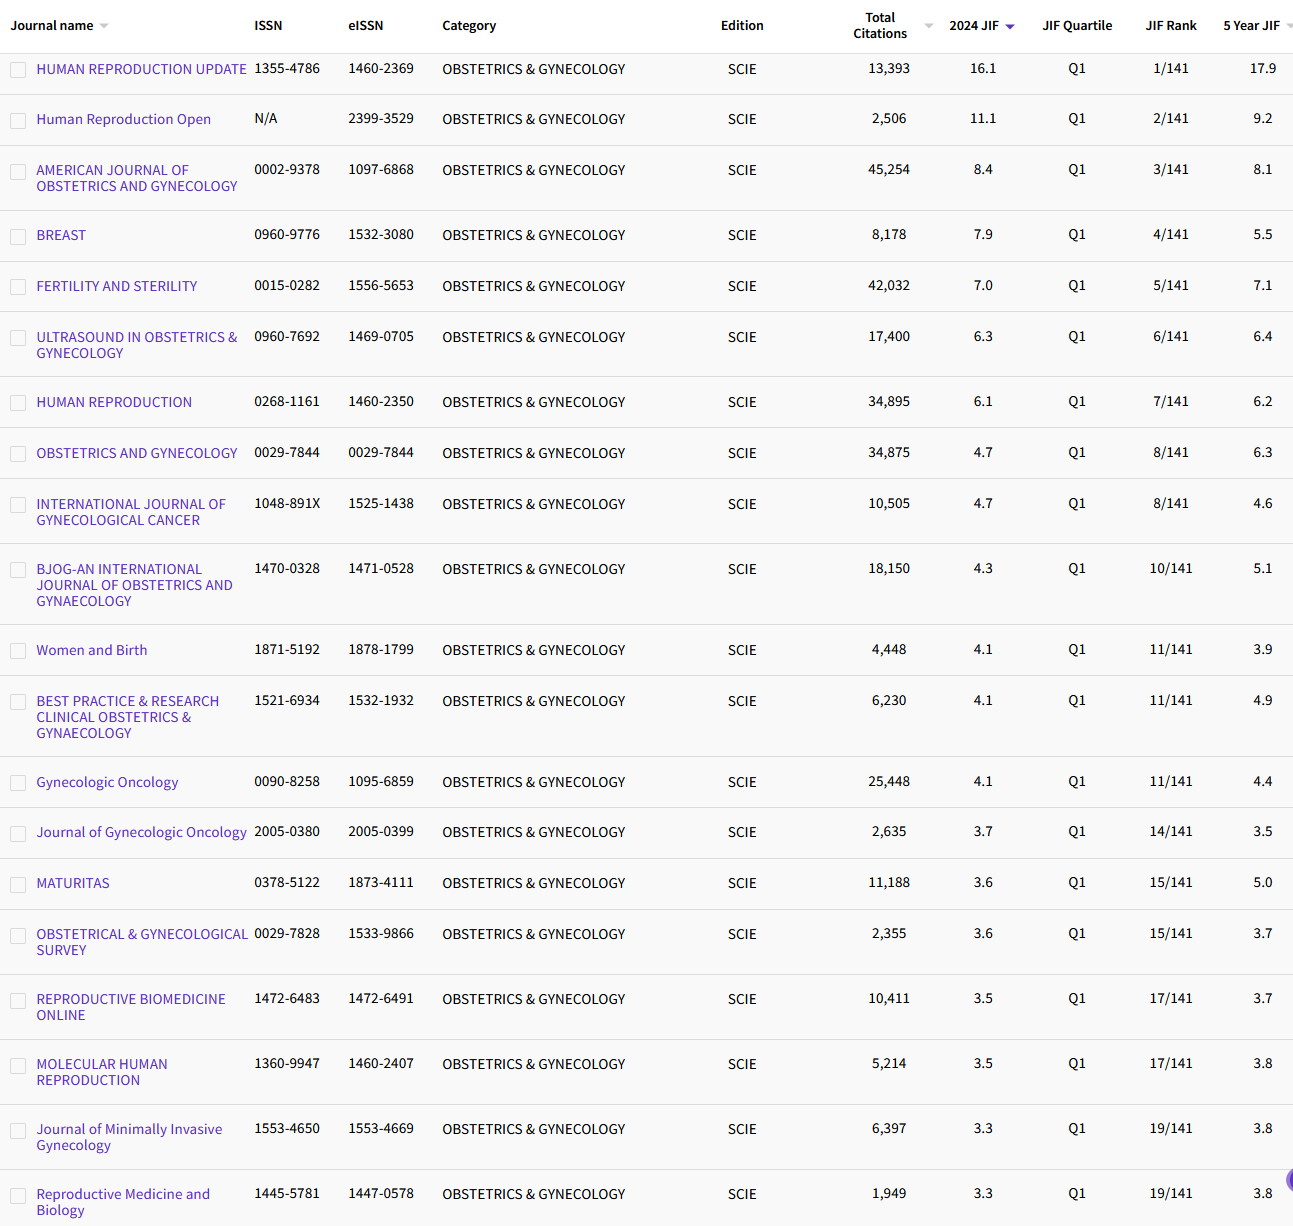Click the 5 Year JIF sort arrow
This screenshot has width=1293, height=1226.
1288,26
